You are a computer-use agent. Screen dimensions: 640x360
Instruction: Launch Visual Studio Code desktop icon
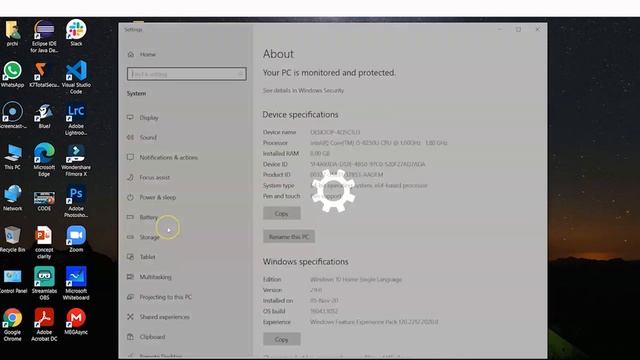click(x=76, y=78)
